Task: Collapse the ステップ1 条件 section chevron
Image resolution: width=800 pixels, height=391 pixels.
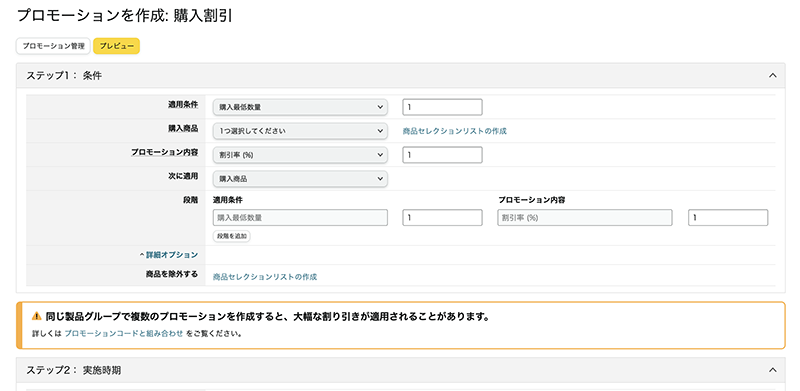Action: click(772, 76)
